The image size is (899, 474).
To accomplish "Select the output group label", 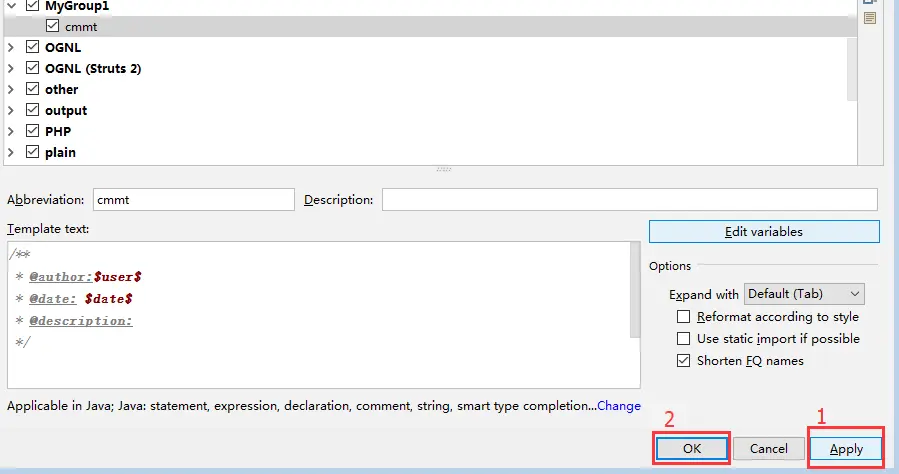I will [66, 111].
